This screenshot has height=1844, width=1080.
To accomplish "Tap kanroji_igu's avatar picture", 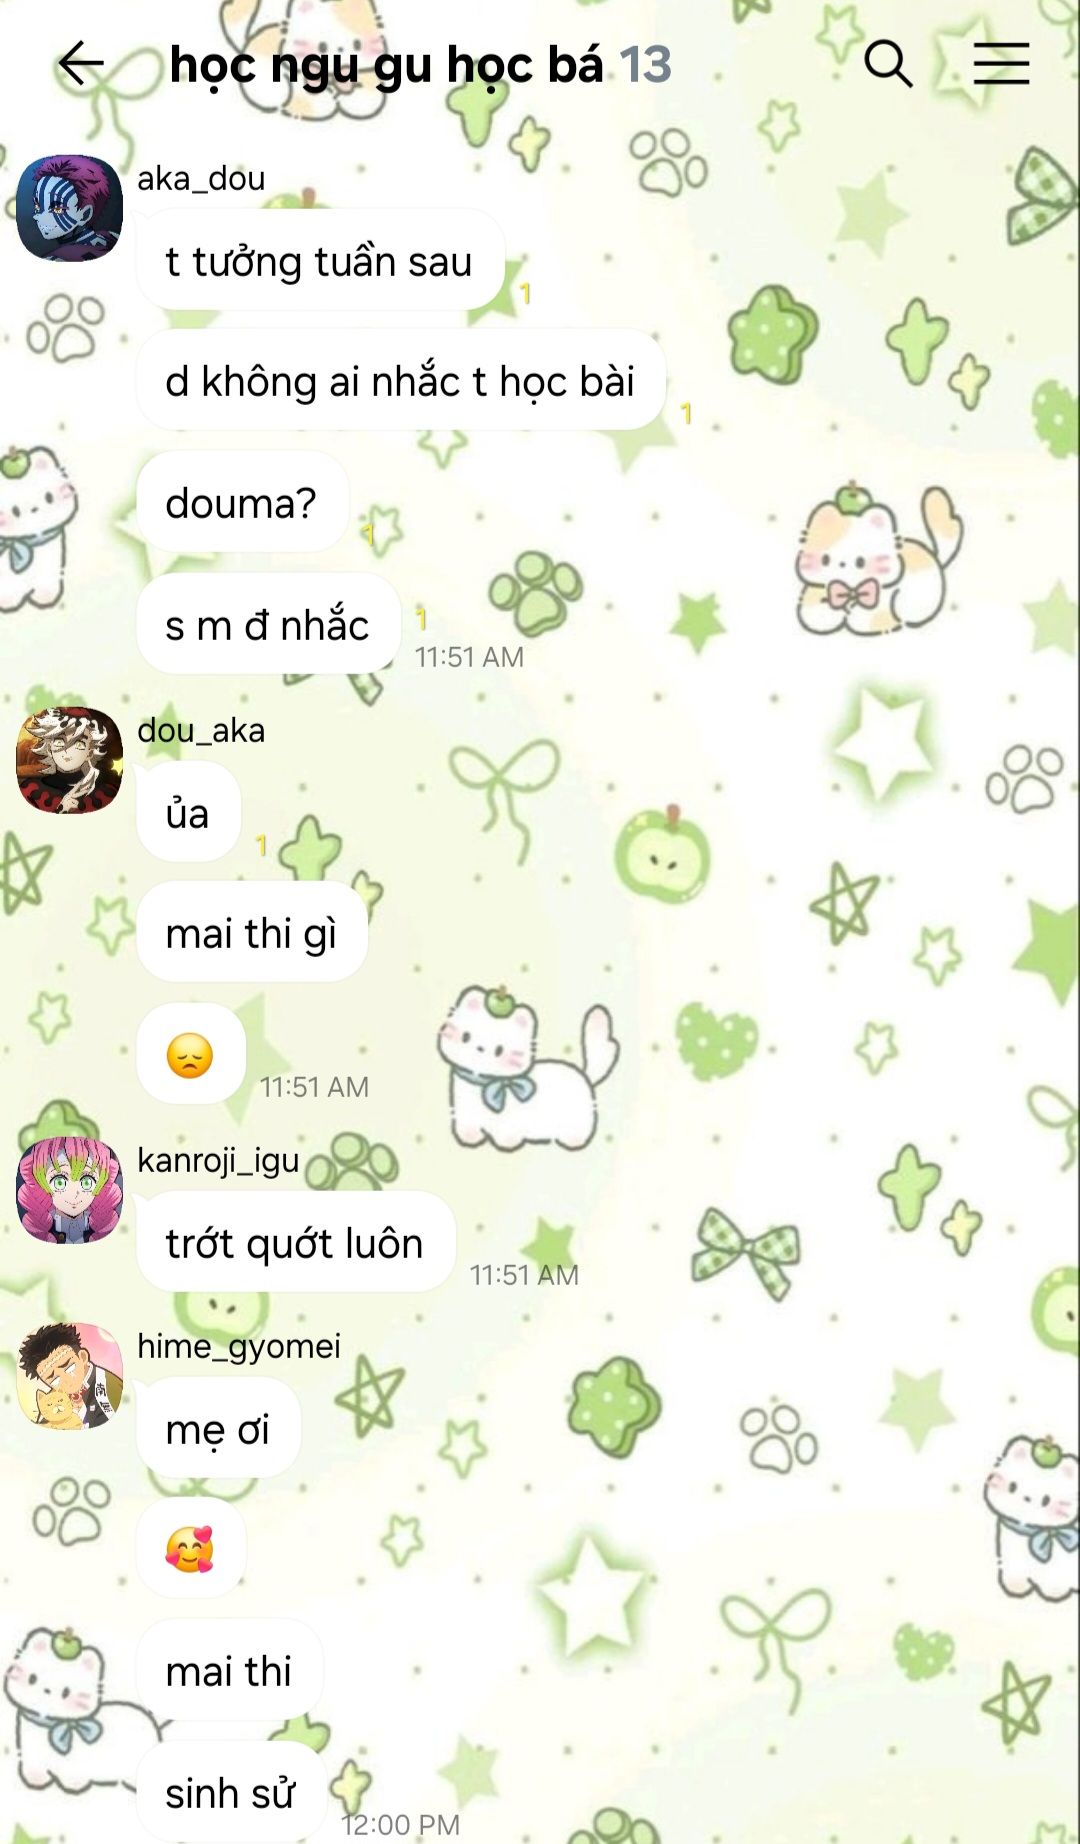I will 69,1190.
